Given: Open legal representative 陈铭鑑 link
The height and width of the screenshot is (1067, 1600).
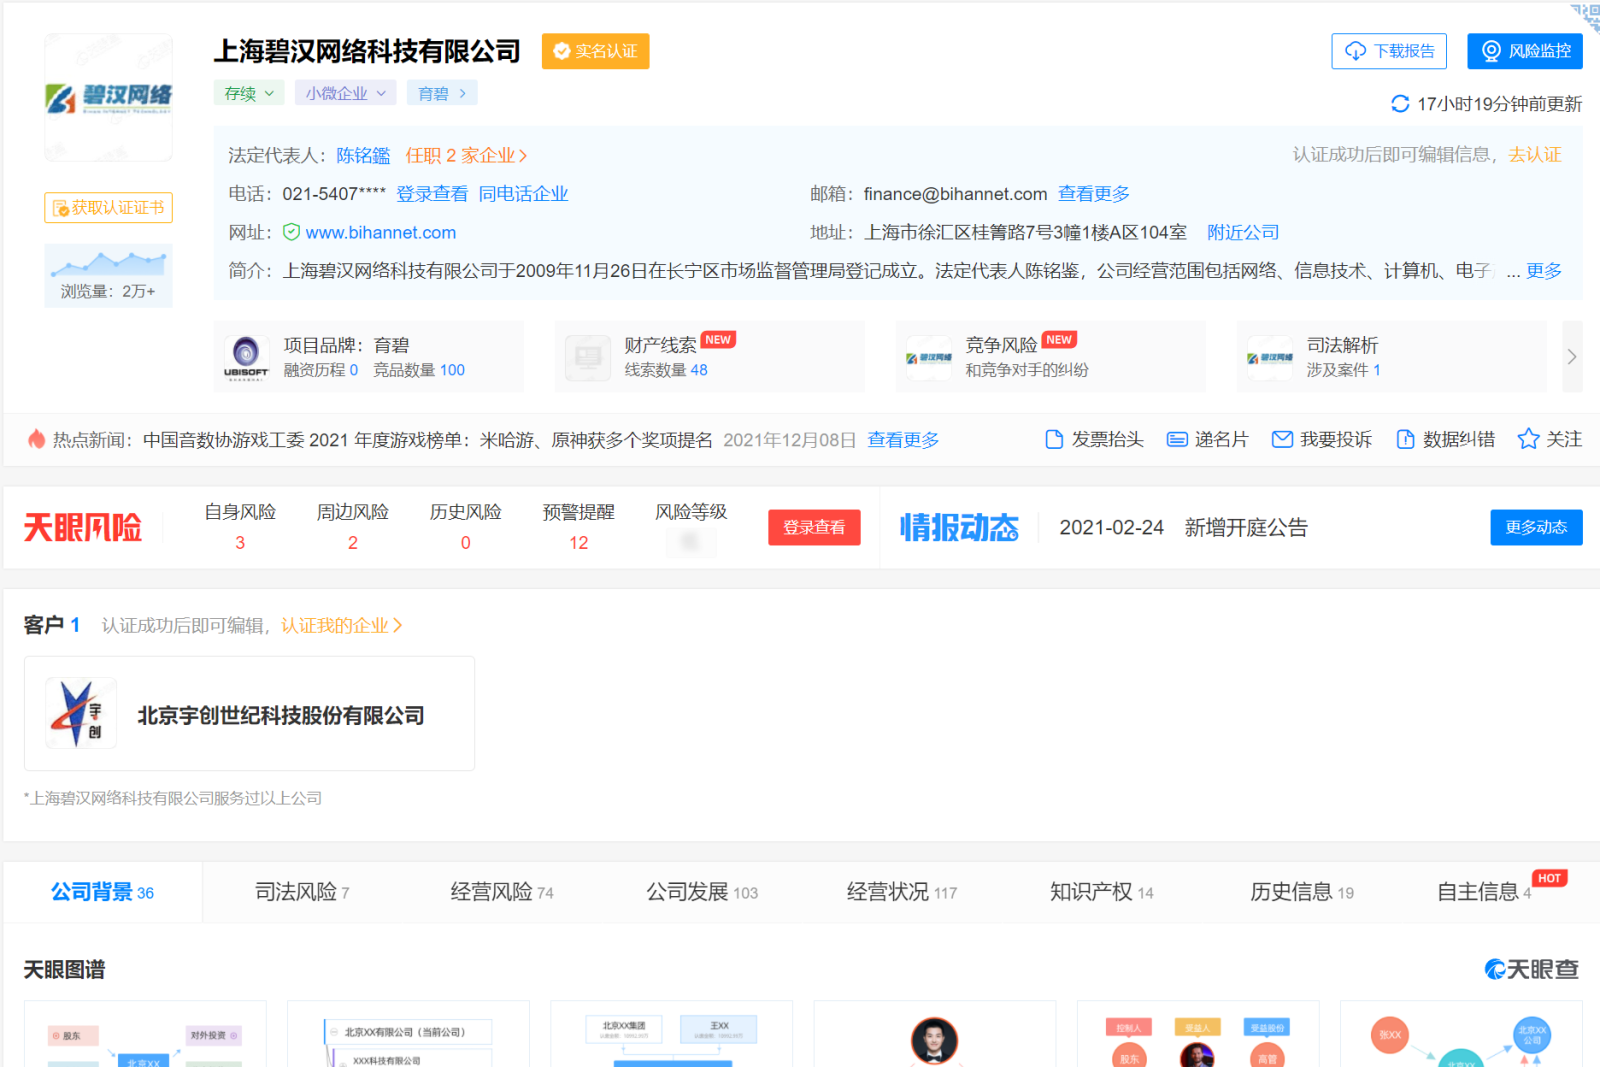Looking at the screenshot, I should [363, 155].
